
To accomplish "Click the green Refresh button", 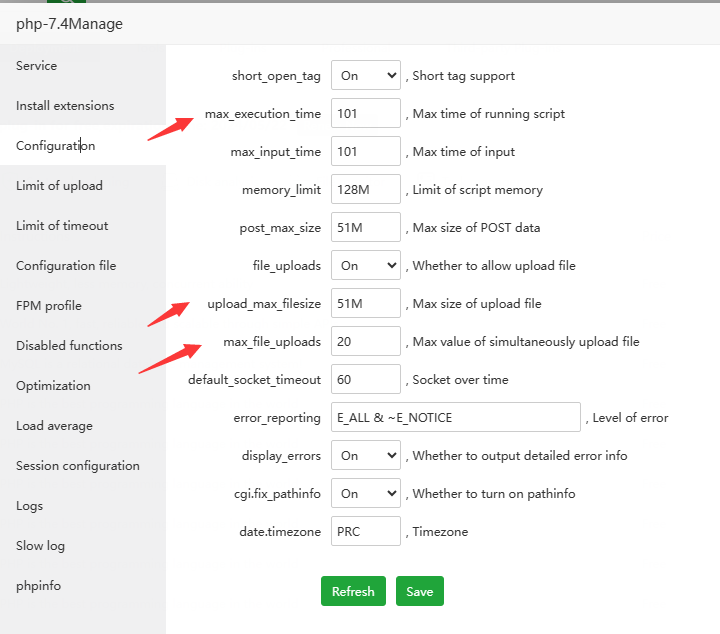I will pos(353,591).
